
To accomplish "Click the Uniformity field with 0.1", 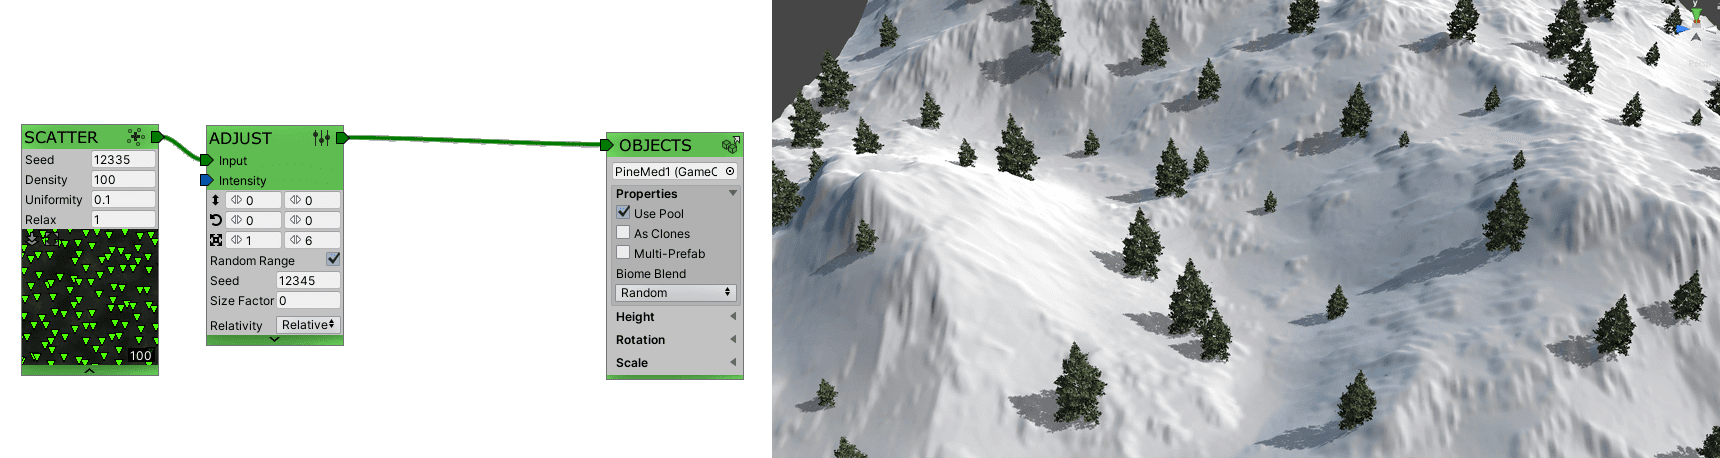I will pos(123,199).
